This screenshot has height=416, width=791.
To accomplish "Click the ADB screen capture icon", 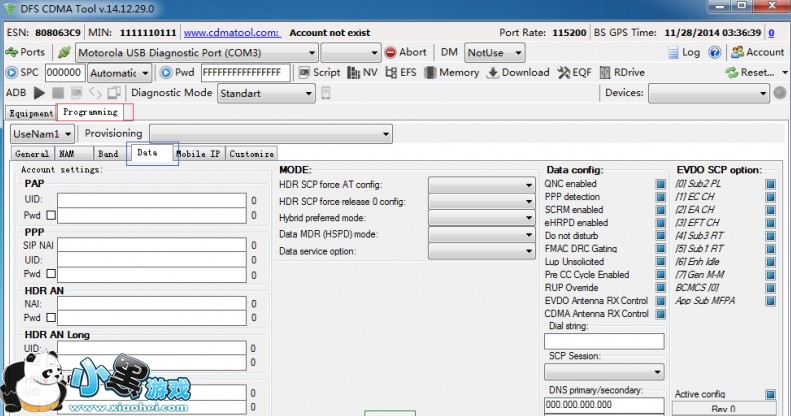I will [76, 93].
